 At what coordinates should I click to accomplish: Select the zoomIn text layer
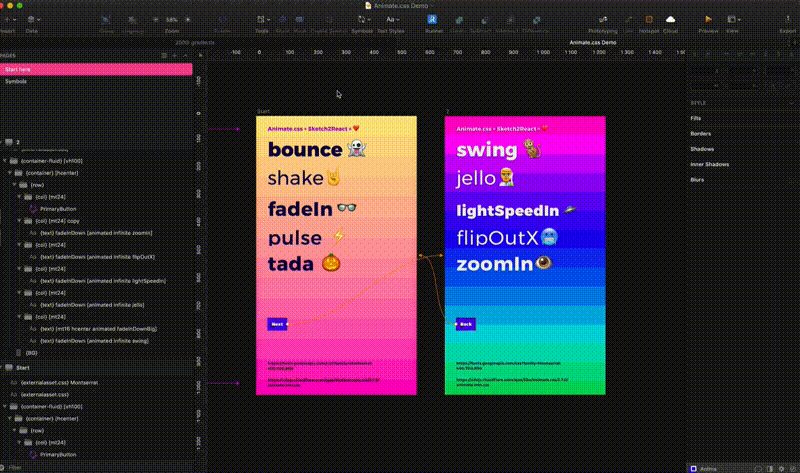[96, 233]
